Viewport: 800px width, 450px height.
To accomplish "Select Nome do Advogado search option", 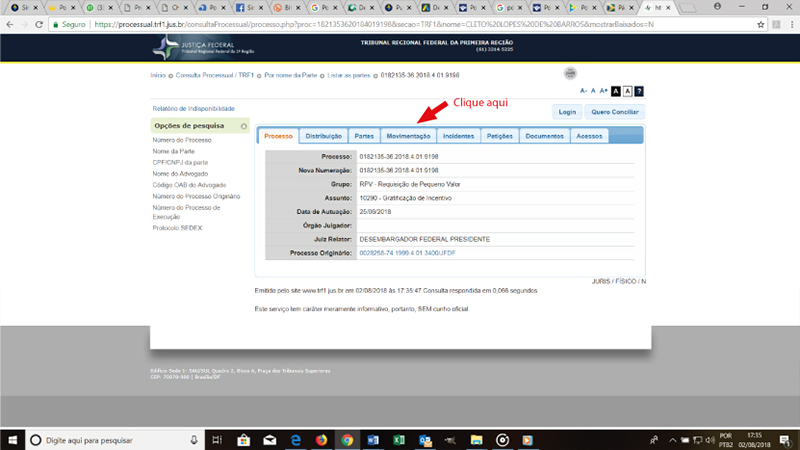I will (181, 174).
